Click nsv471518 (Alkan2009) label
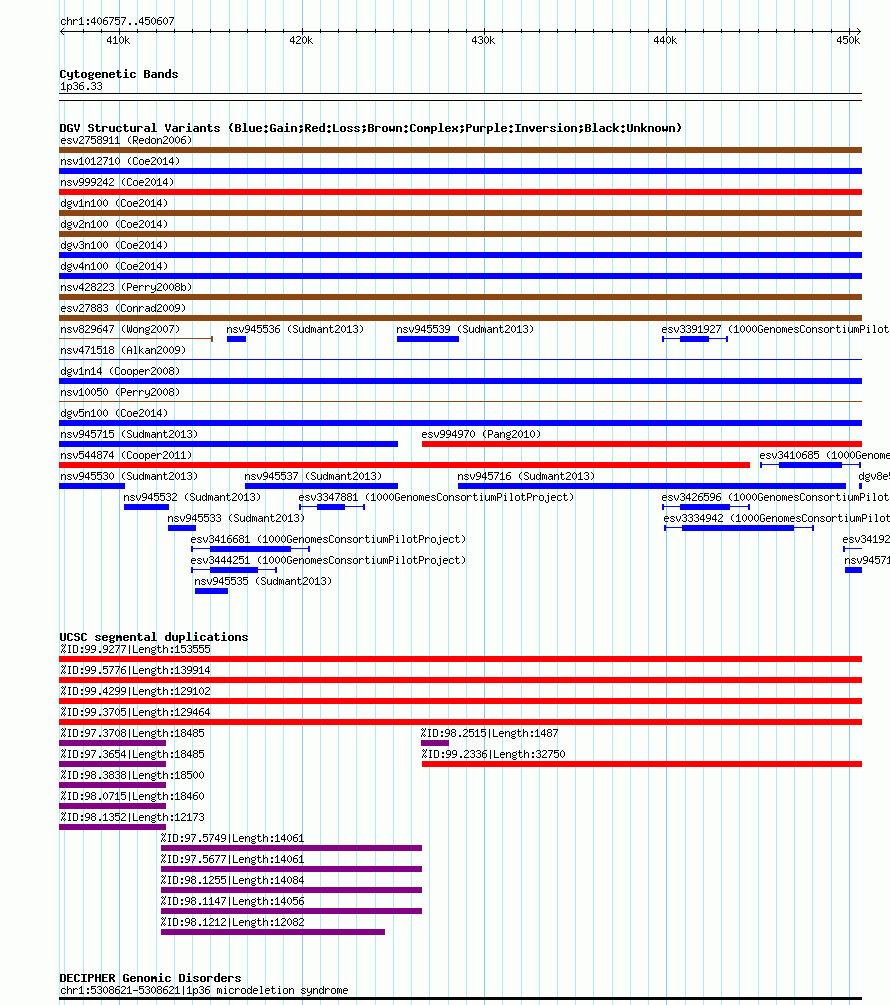 click(x=123, y=351)
